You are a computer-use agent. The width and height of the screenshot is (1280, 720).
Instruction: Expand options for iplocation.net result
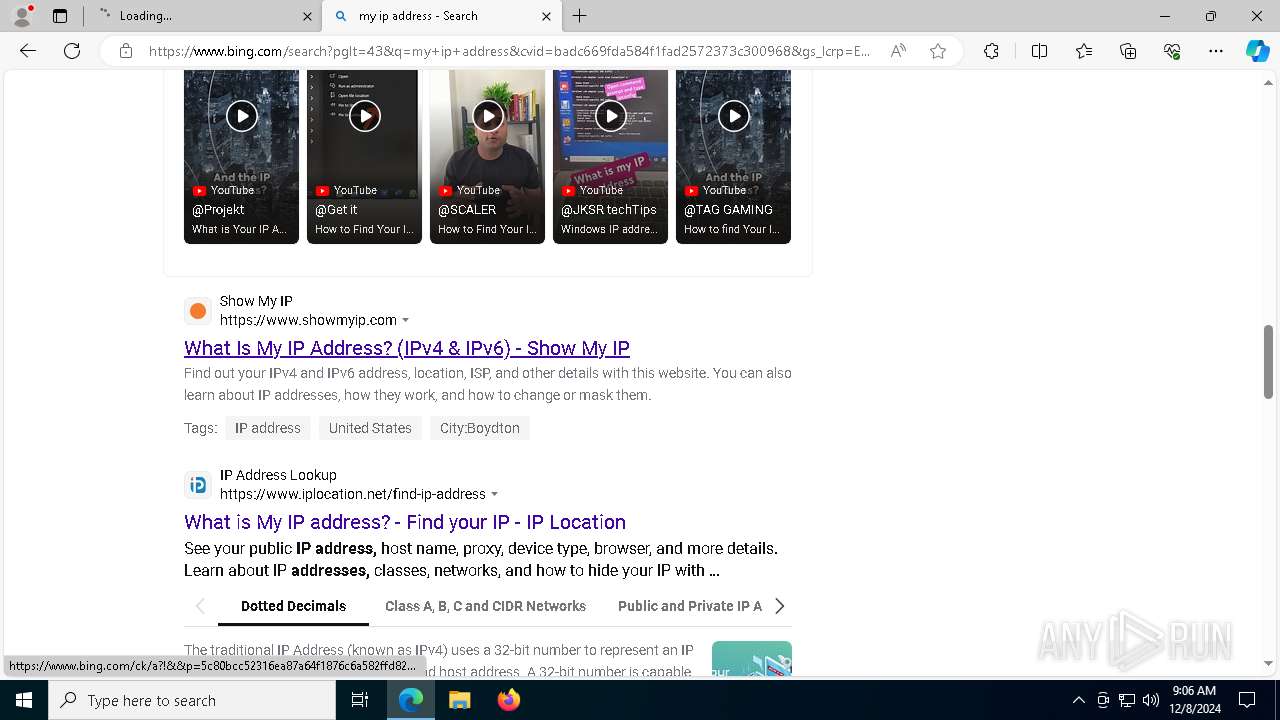[x=494, y=495]
